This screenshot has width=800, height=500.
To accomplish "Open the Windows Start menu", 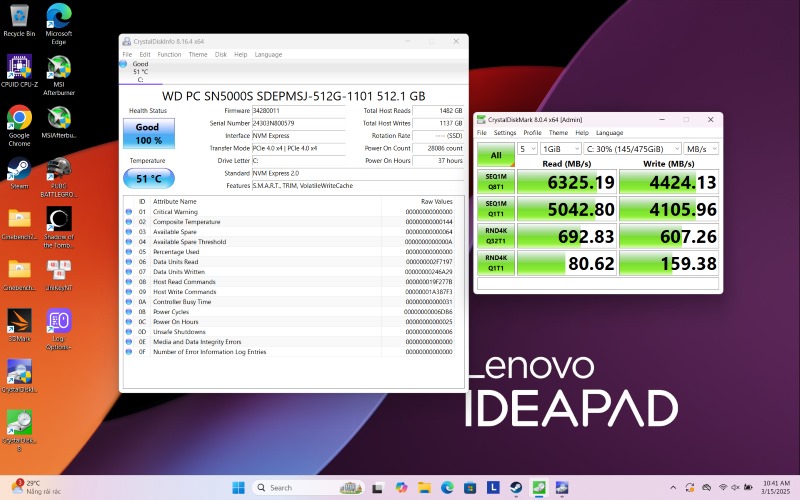I will click(x=238, y=488).
